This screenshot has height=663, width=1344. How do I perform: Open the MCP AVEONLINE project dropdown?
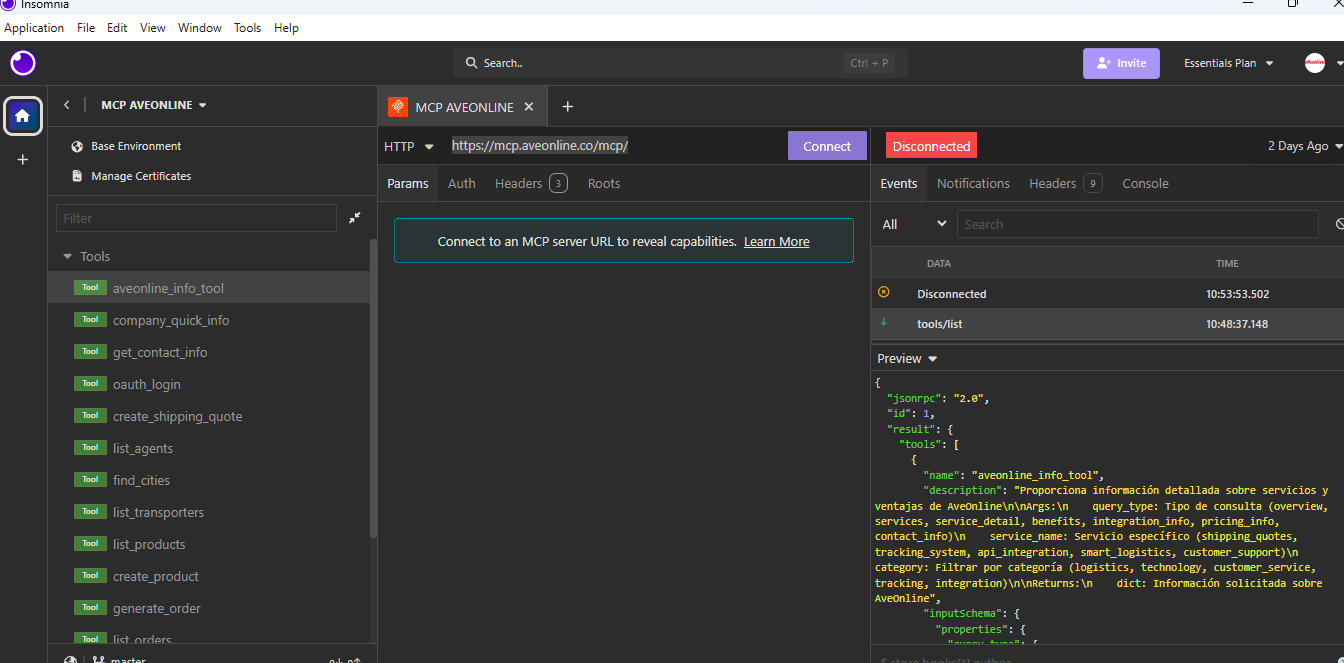(154, 105)
